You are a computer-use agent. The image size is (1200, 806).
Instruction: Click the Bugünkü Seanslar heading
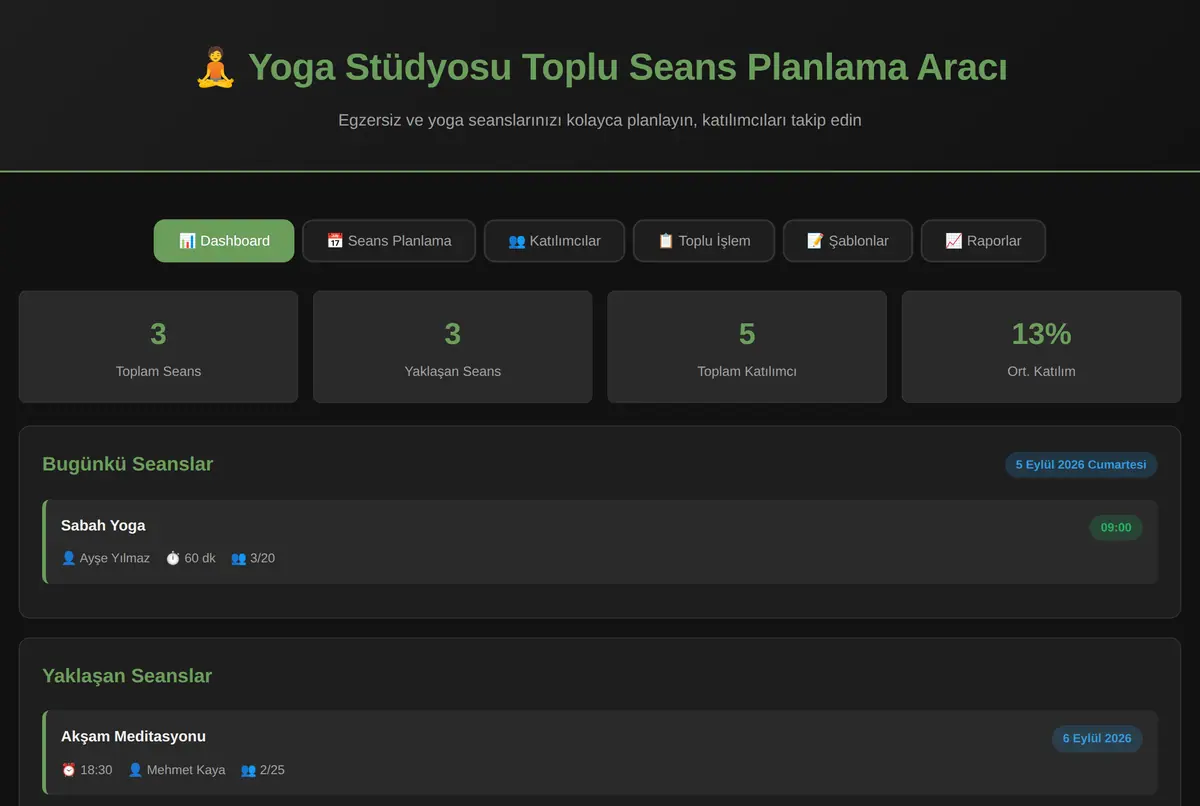pyautogui.click(x=127, y=464)
